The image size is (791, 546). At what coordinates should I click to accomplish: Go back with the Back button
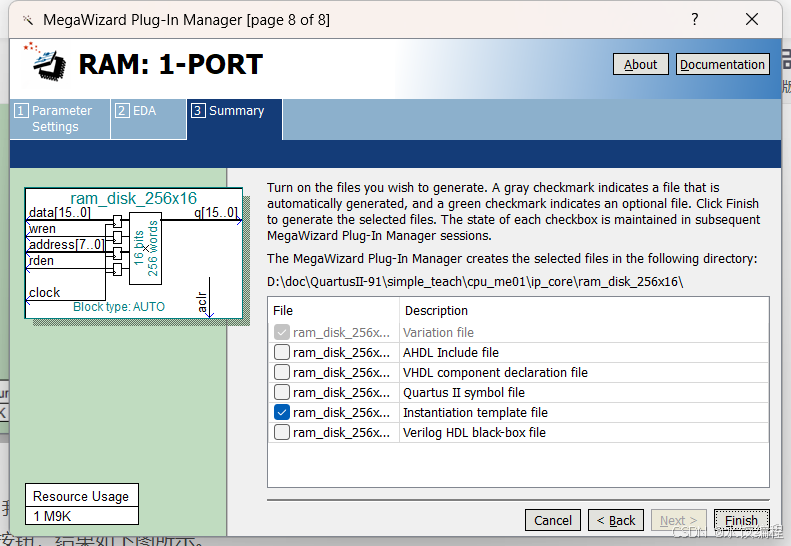[616, 520]
